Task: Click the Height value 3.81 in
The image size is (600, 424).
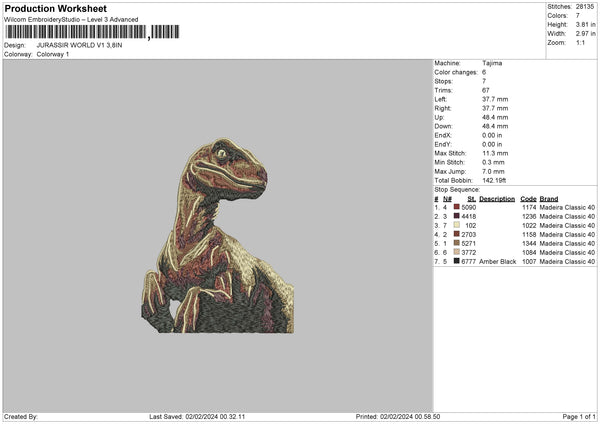Action: 585,24
